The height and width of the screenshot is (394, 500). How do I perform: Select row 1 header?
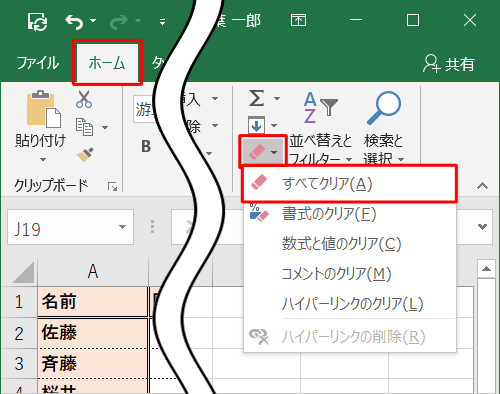(19, 302)
